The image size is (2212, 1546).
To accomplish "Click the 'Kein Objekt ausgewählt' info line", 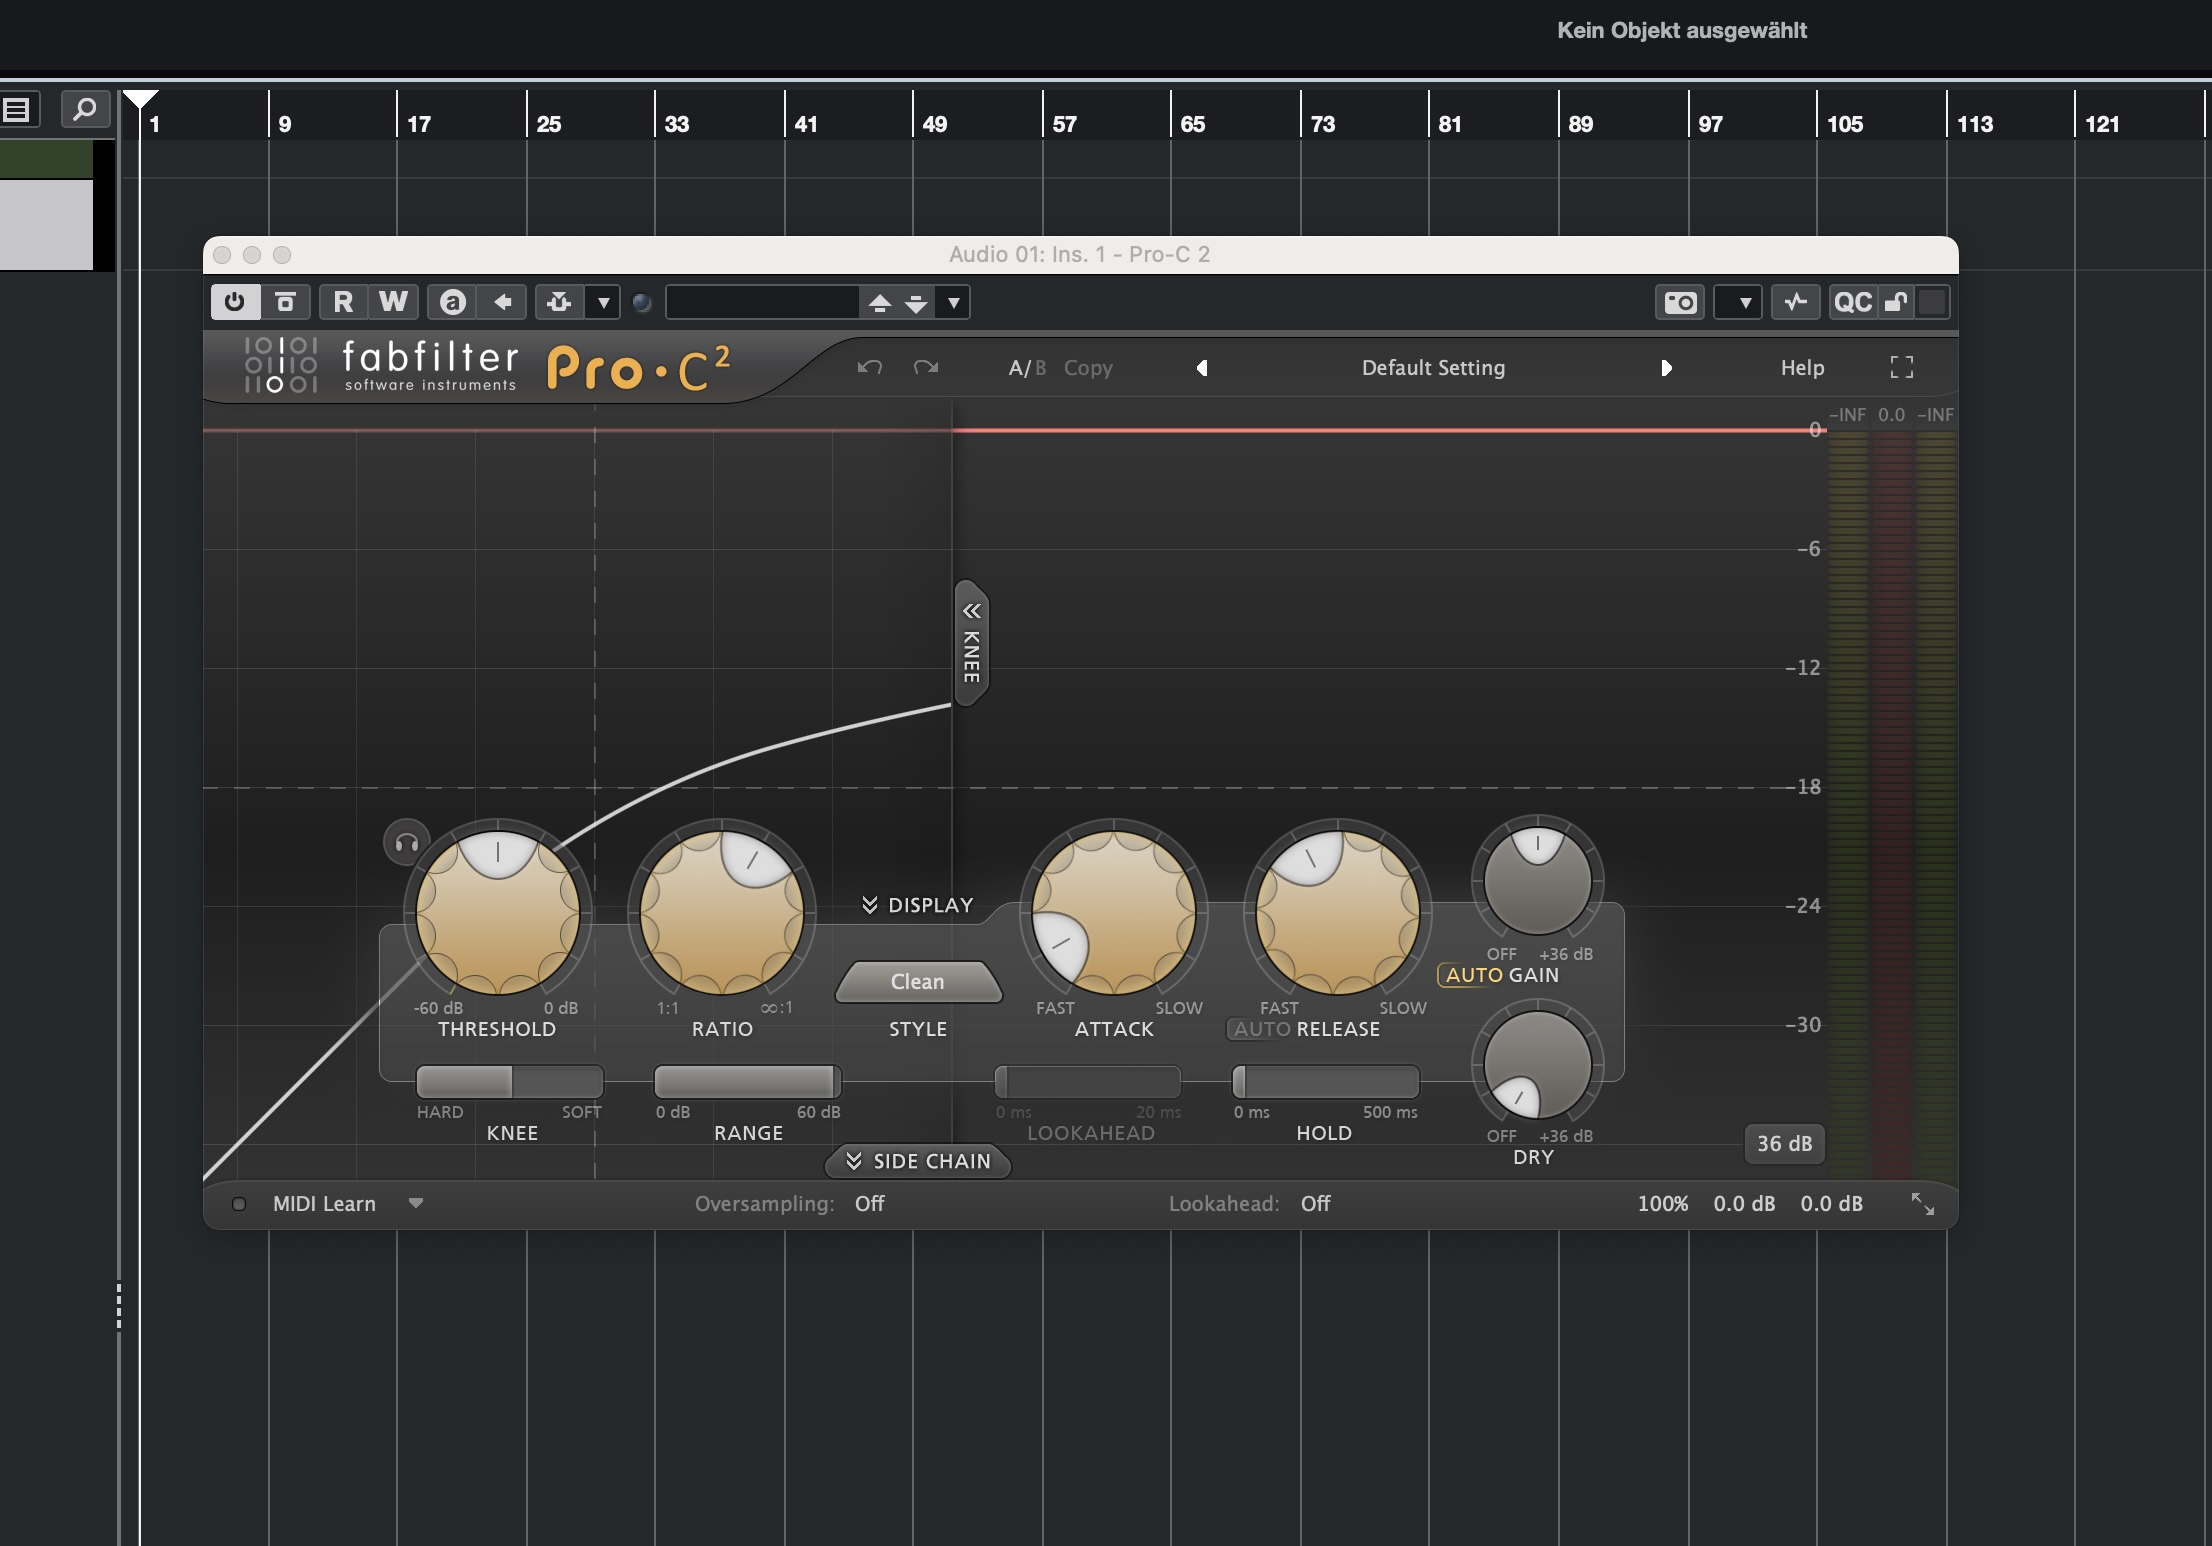I will (1681, 31).
